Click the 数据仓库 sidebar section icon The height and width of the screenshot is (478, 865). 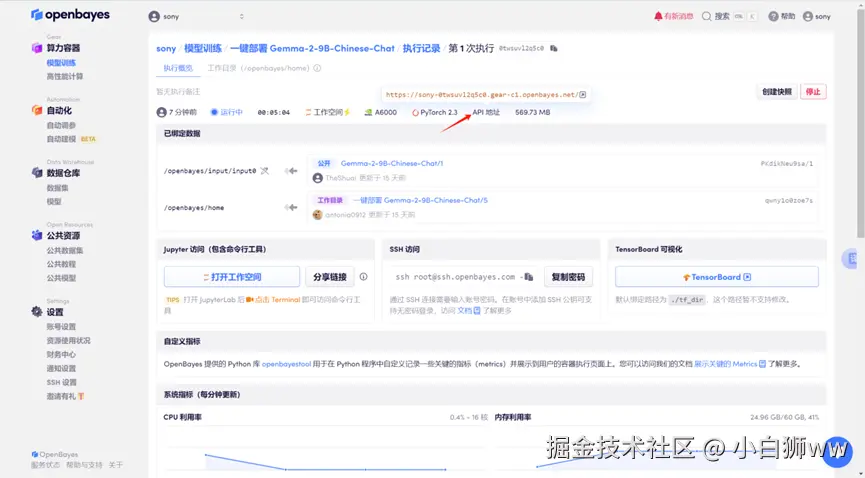37,173
